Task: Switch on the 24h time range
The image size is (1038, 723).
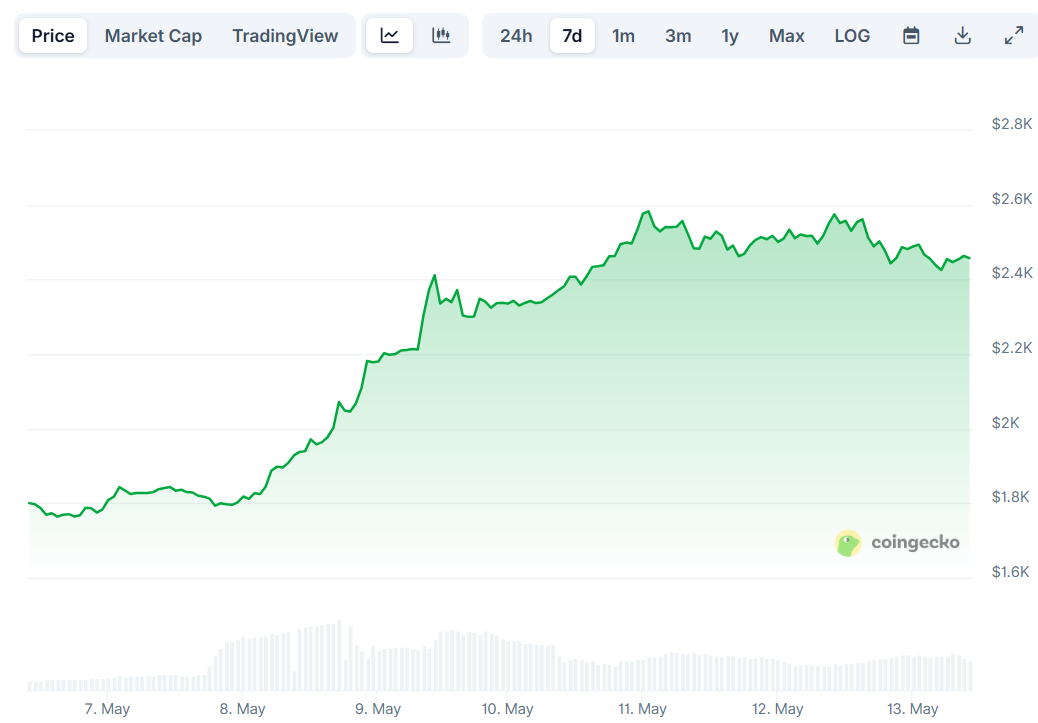Action: pyautogui.click(x=516, y=35)
